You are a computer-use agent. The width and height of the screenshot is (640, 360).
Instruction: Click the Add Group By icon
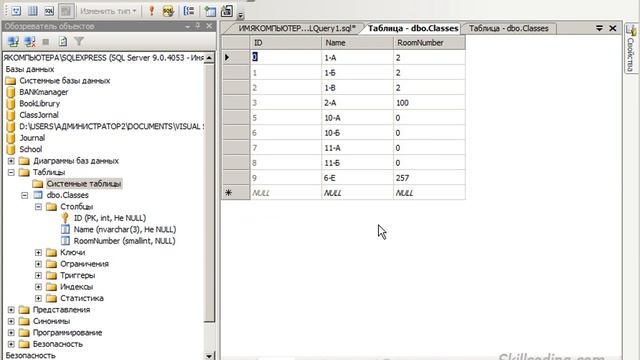[189, 11]
